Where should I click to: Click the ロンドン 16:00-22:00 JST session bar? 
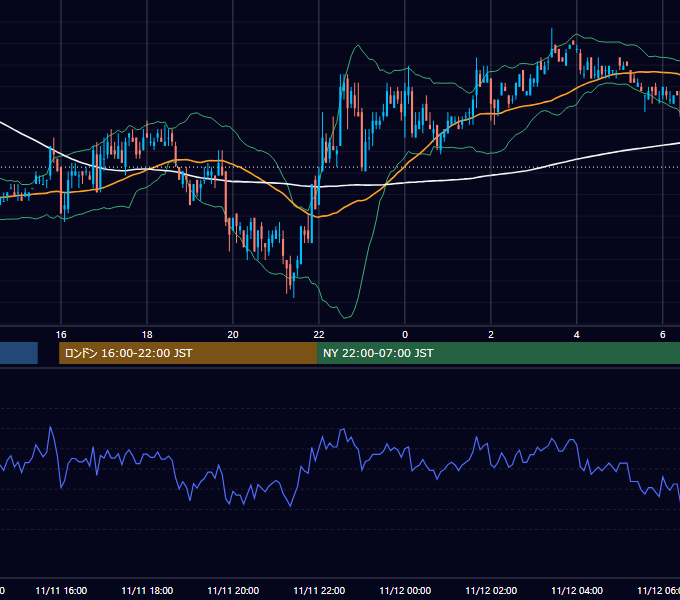(188, 353)
